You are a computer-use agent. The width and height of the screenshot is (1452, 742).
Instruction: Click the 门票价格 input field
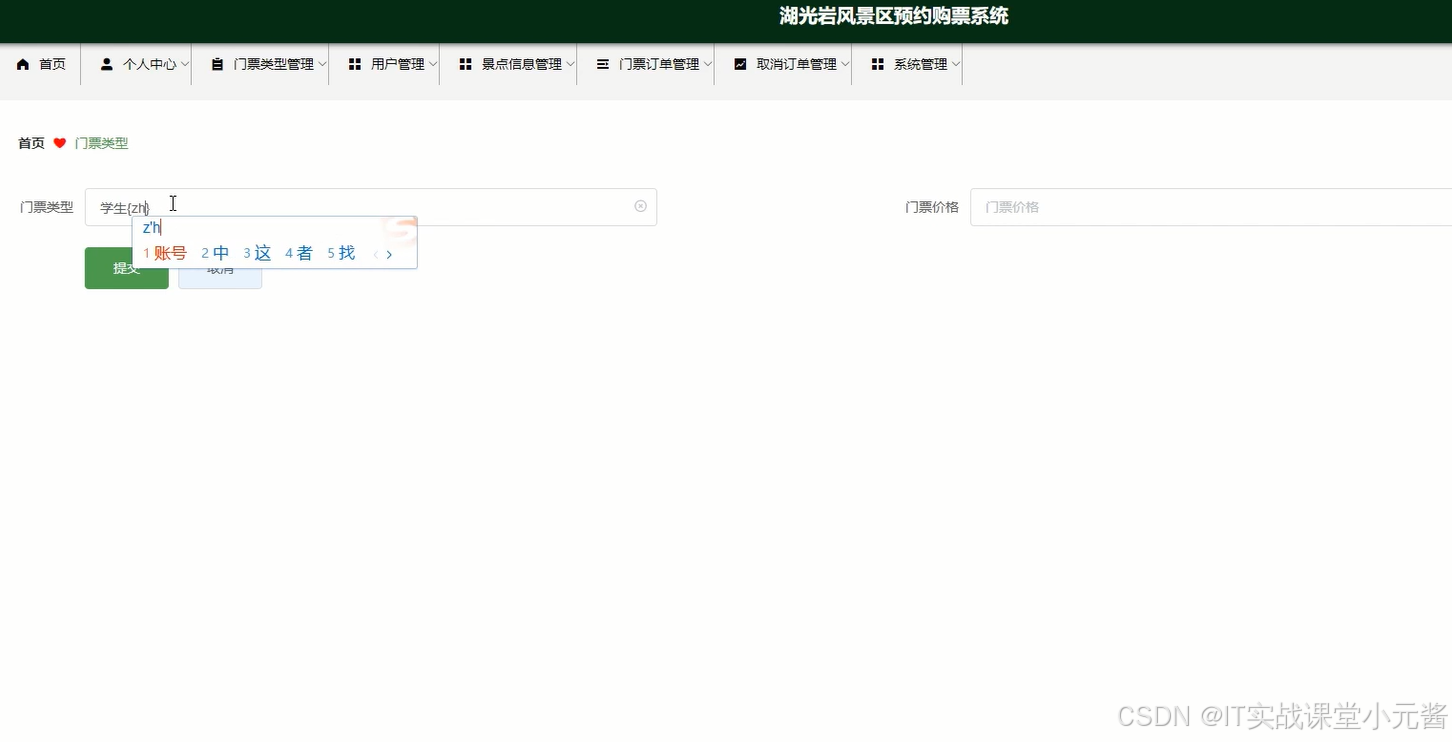(x=1211, y=207)
